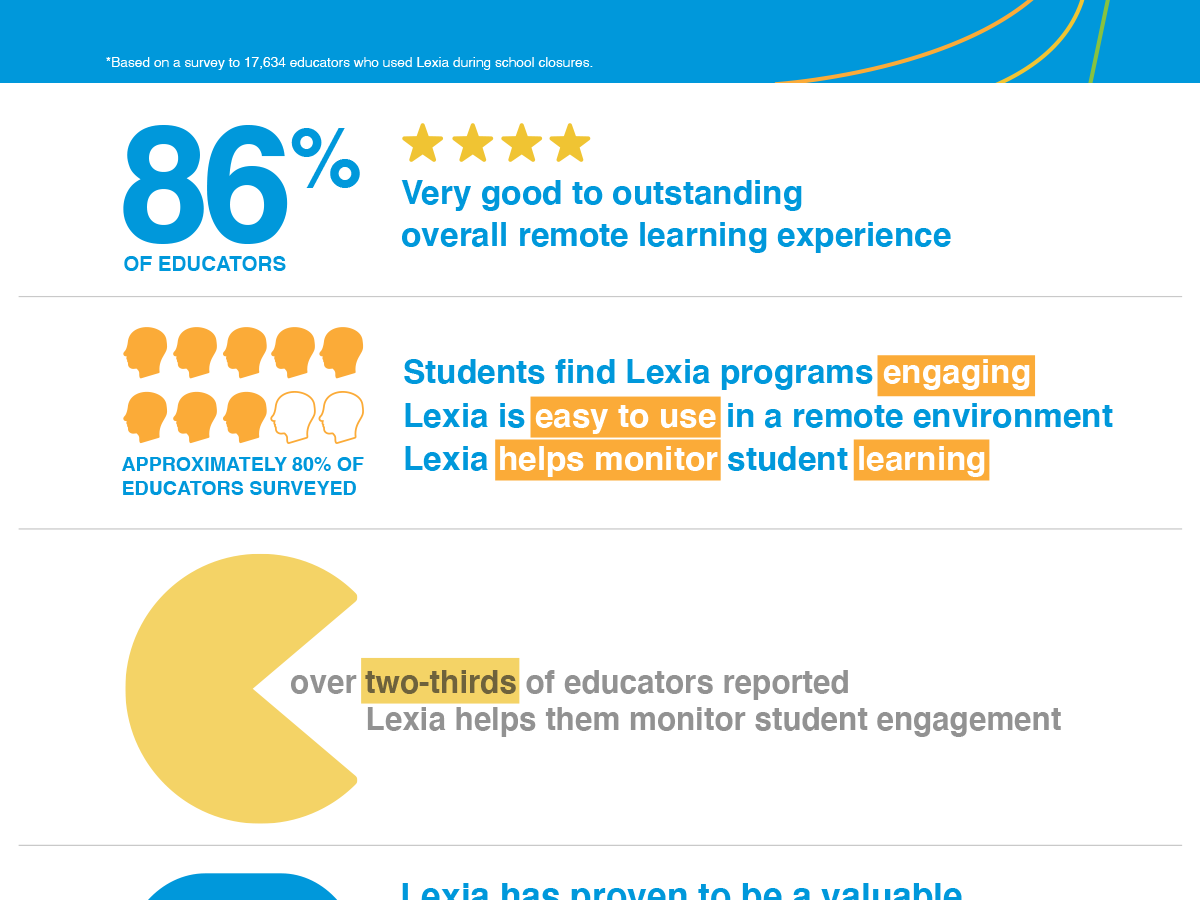
Task: Click the partial blue shape at bottom
Action: [245, 886]
